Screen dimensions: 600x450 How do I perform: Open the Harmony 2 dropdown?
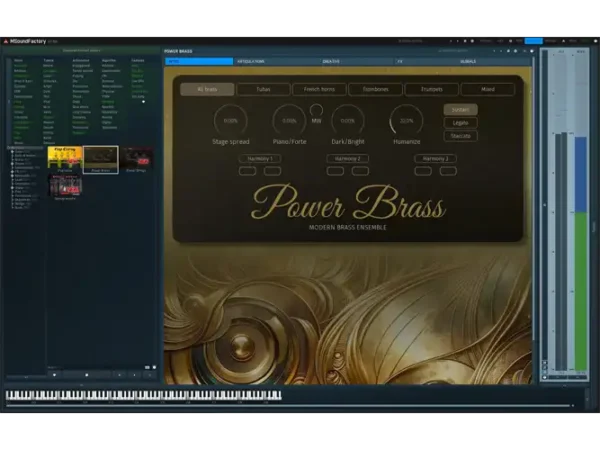tap(347, 158)
